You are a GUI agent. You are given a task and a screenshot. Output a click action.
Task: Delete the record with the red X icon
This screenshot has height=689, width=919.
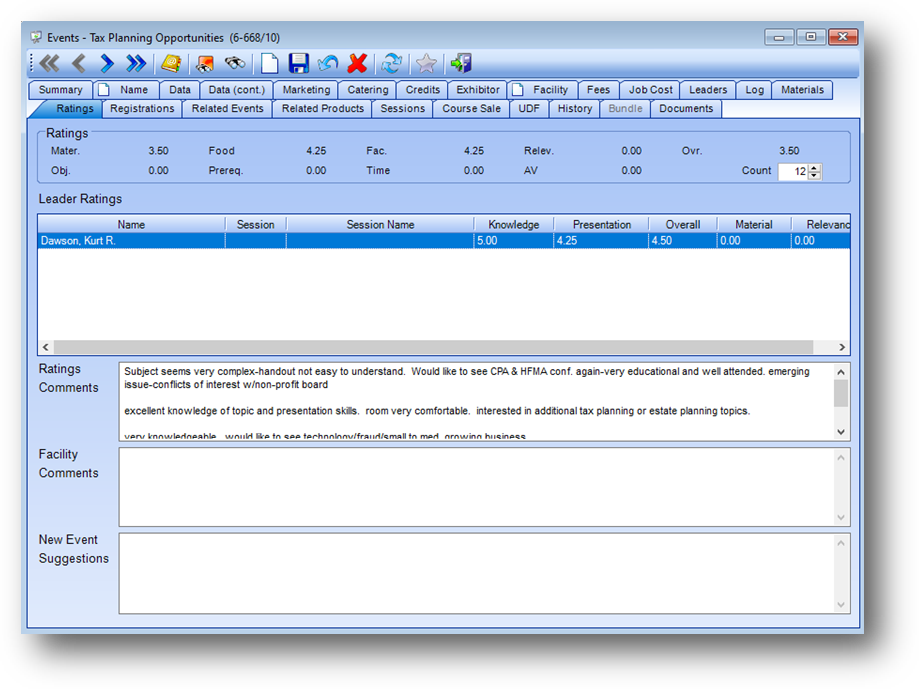point(357,63)
